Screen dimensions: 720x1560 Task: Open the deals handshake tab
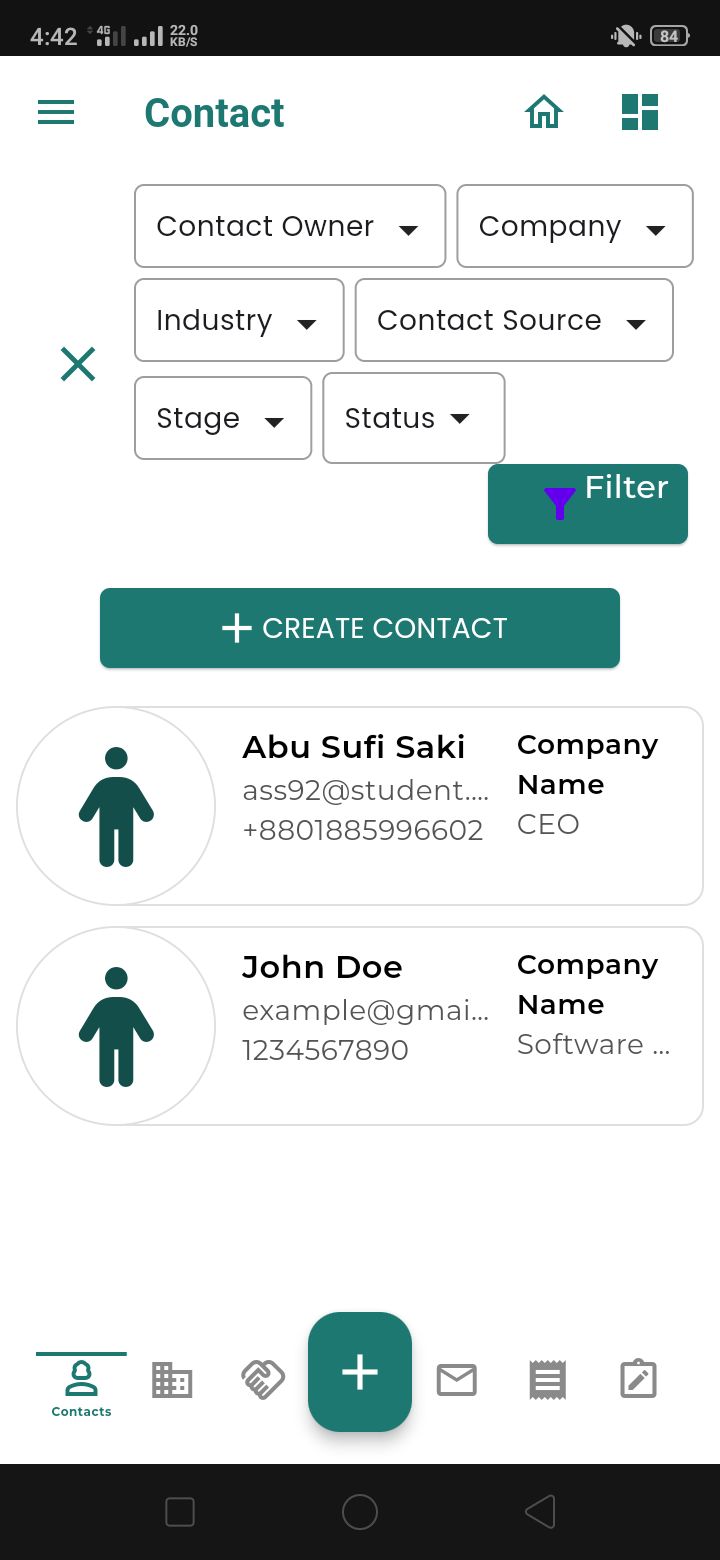(x=264, y=1380)
